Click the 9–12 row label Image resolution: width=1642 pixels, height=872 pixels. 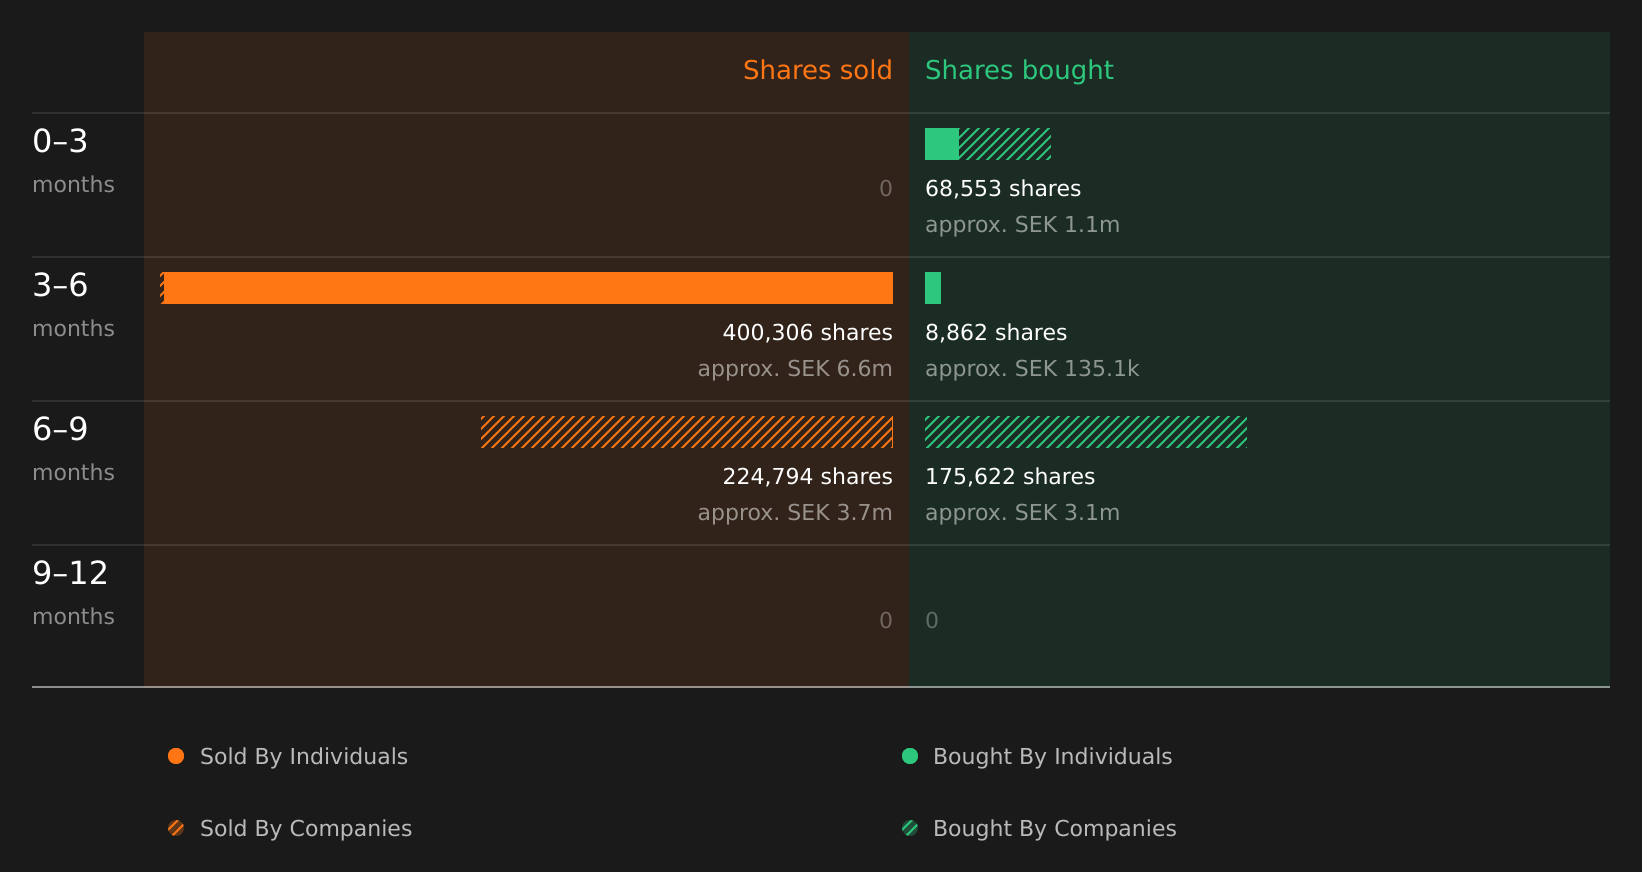(70, 573)
